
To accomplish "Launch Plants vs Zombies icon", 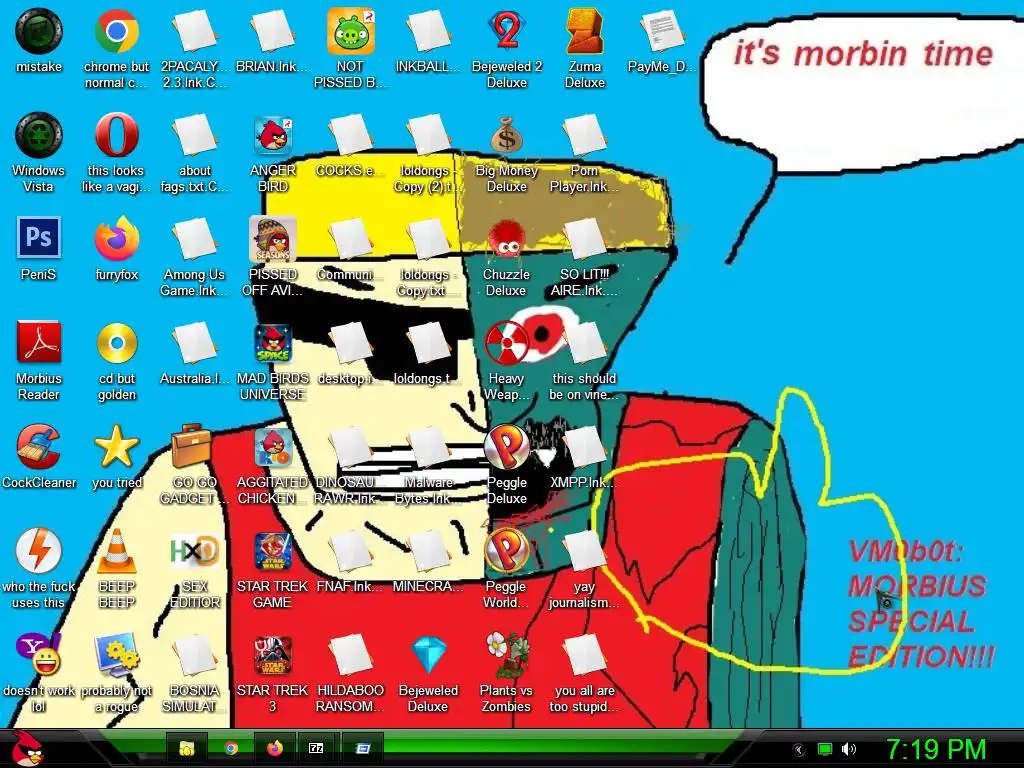I will (x=507, y=654).
